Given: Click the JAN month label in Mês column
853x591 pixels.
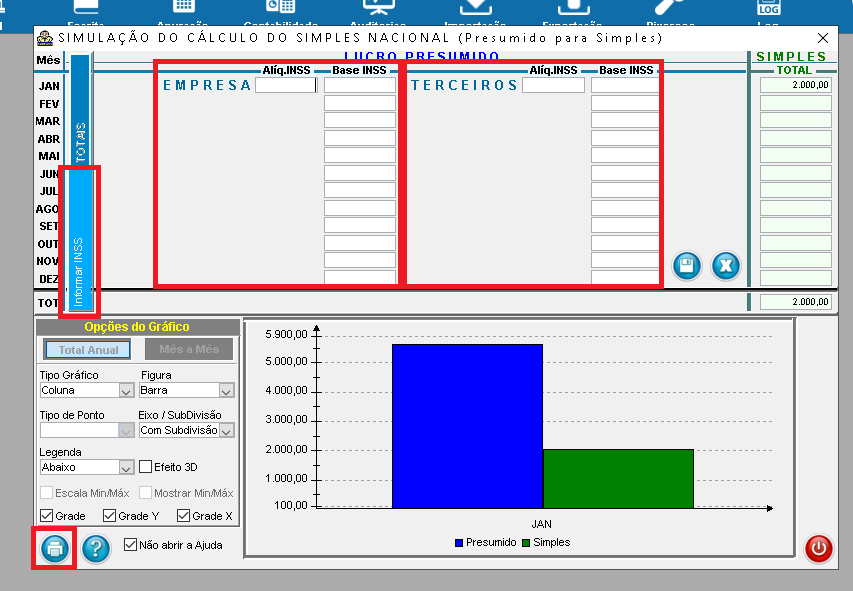Looking at the screenshot, I should pos(49,86).
